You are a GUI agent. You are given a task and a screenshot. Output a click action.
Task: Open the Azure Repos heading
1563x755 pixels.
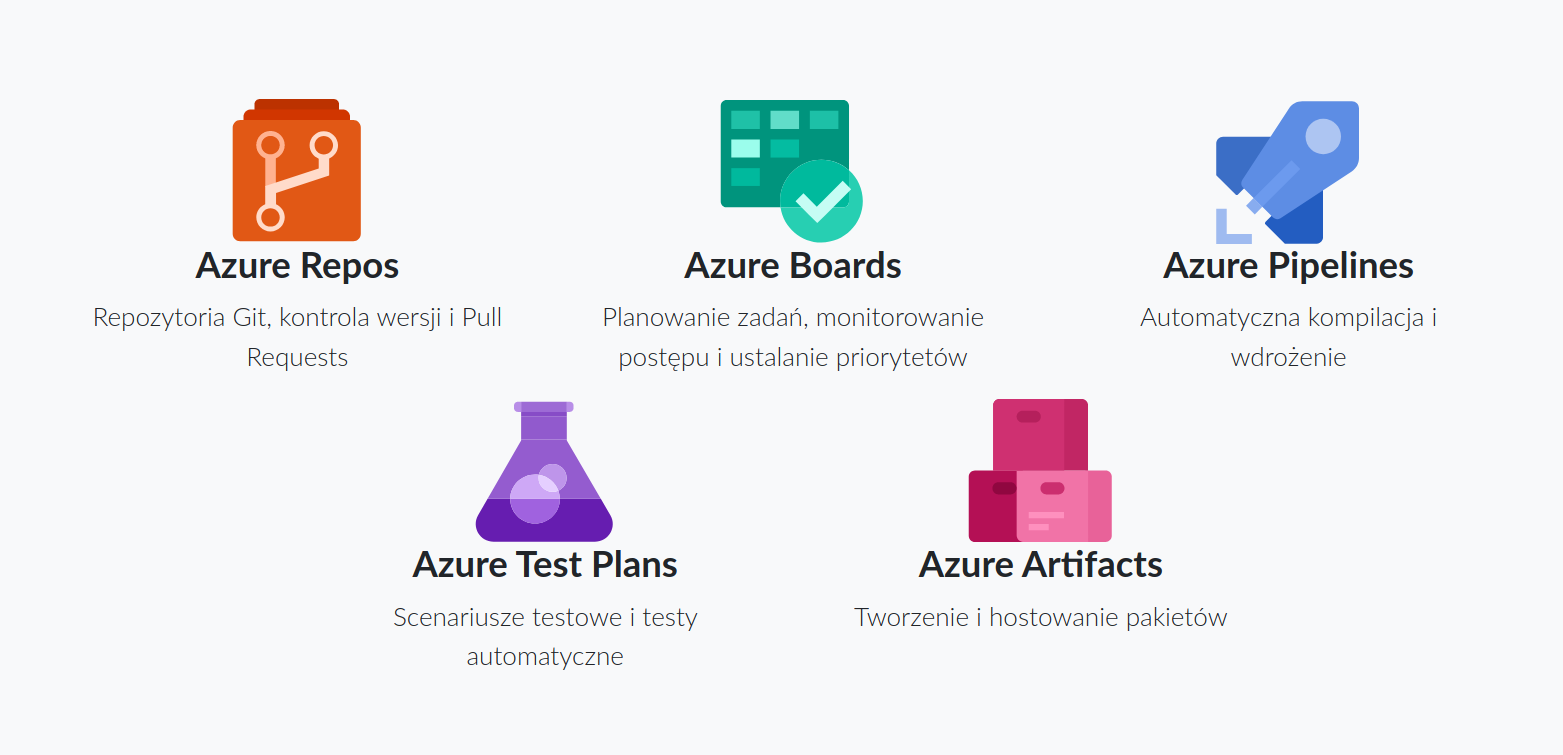(x=297, y=266)
